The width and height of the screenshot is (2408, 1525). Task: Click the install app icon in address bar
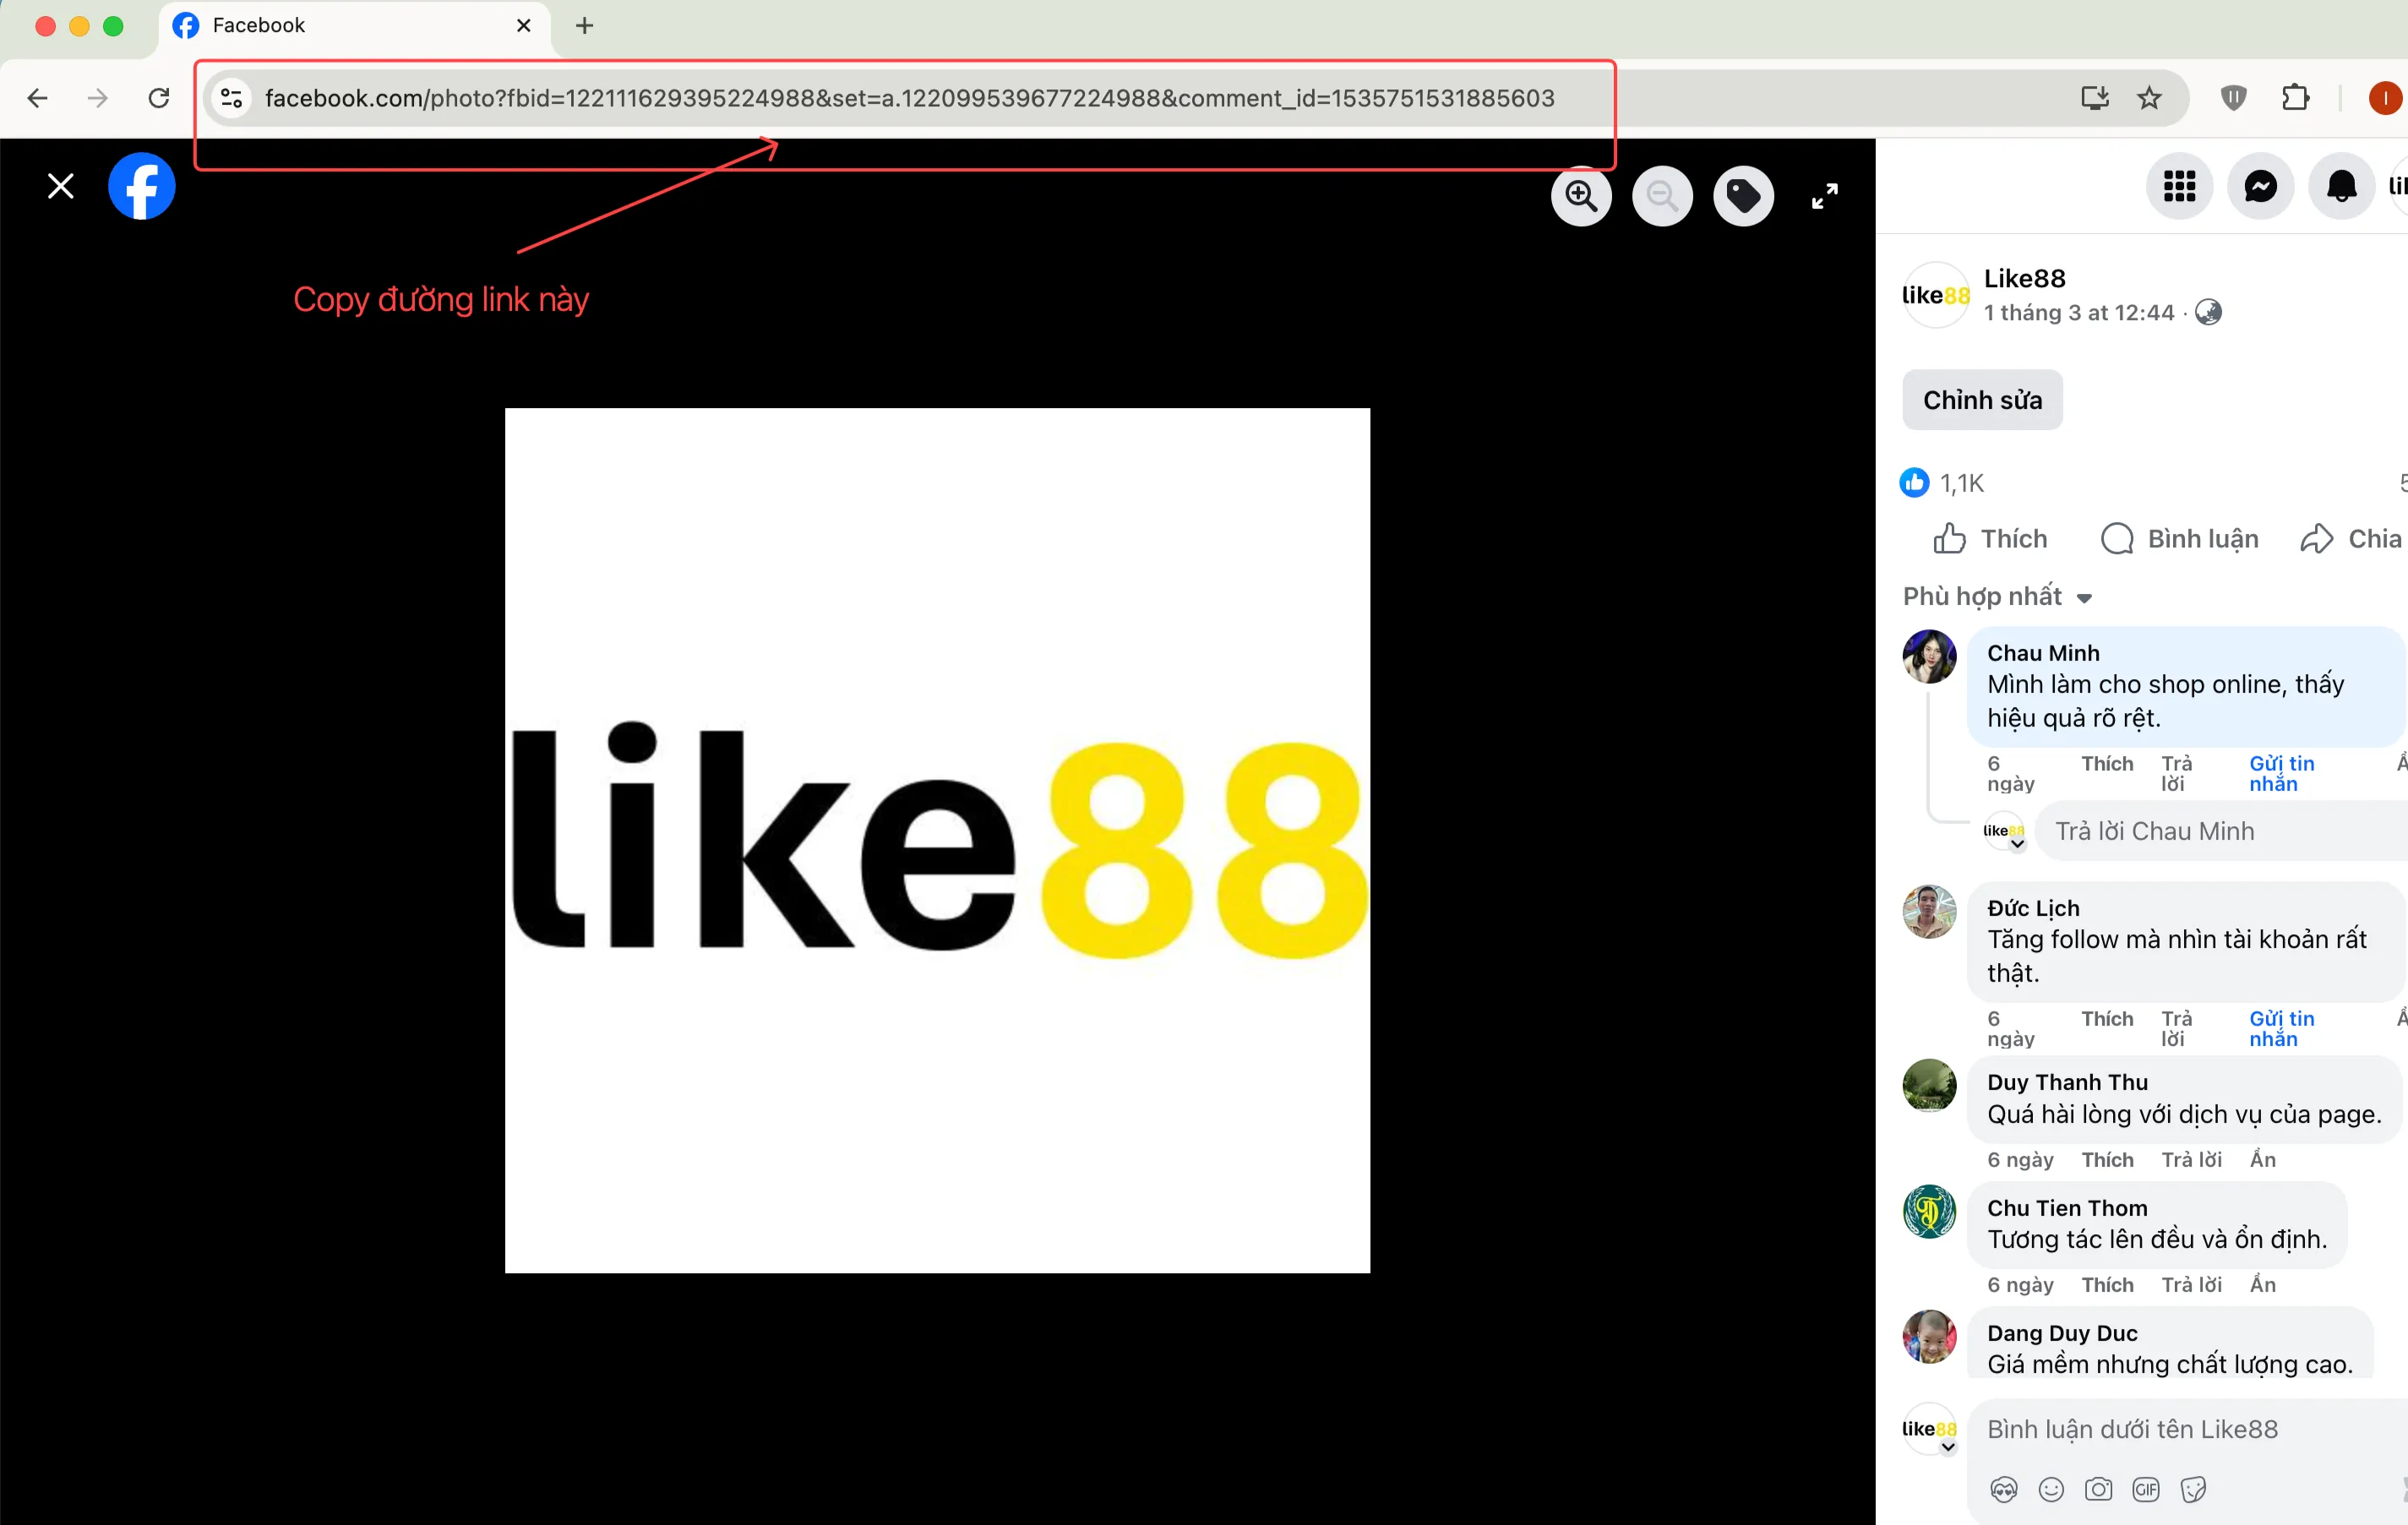tap(2095, 98)
